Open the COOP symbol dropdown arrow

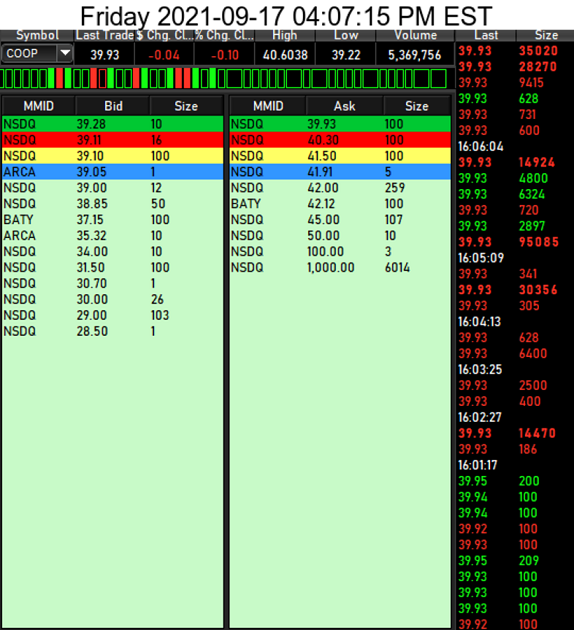65,53
